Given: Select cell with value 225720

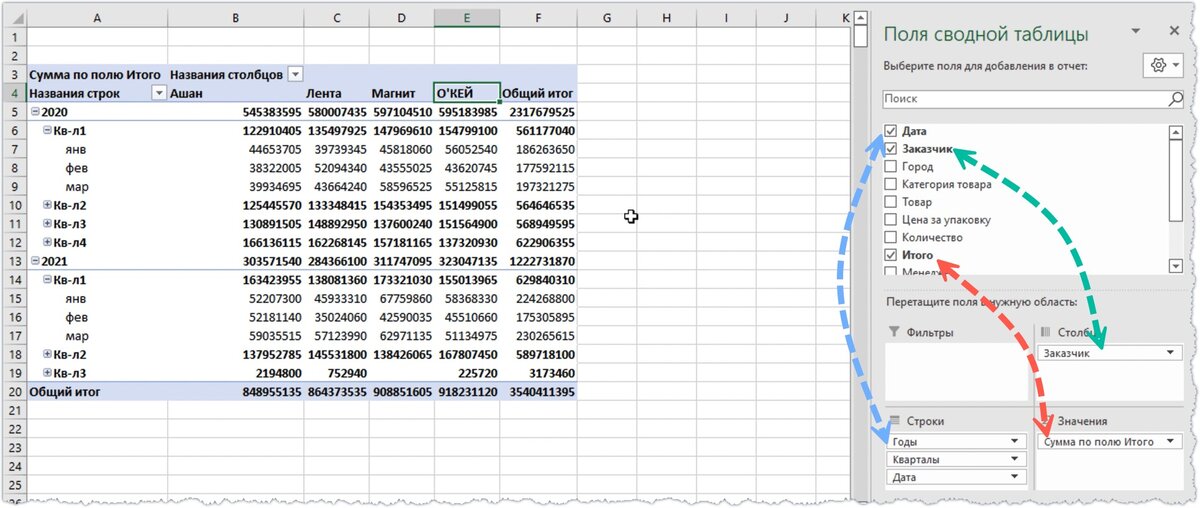Looking at the screenshot, I should click(x=467, y=372).
